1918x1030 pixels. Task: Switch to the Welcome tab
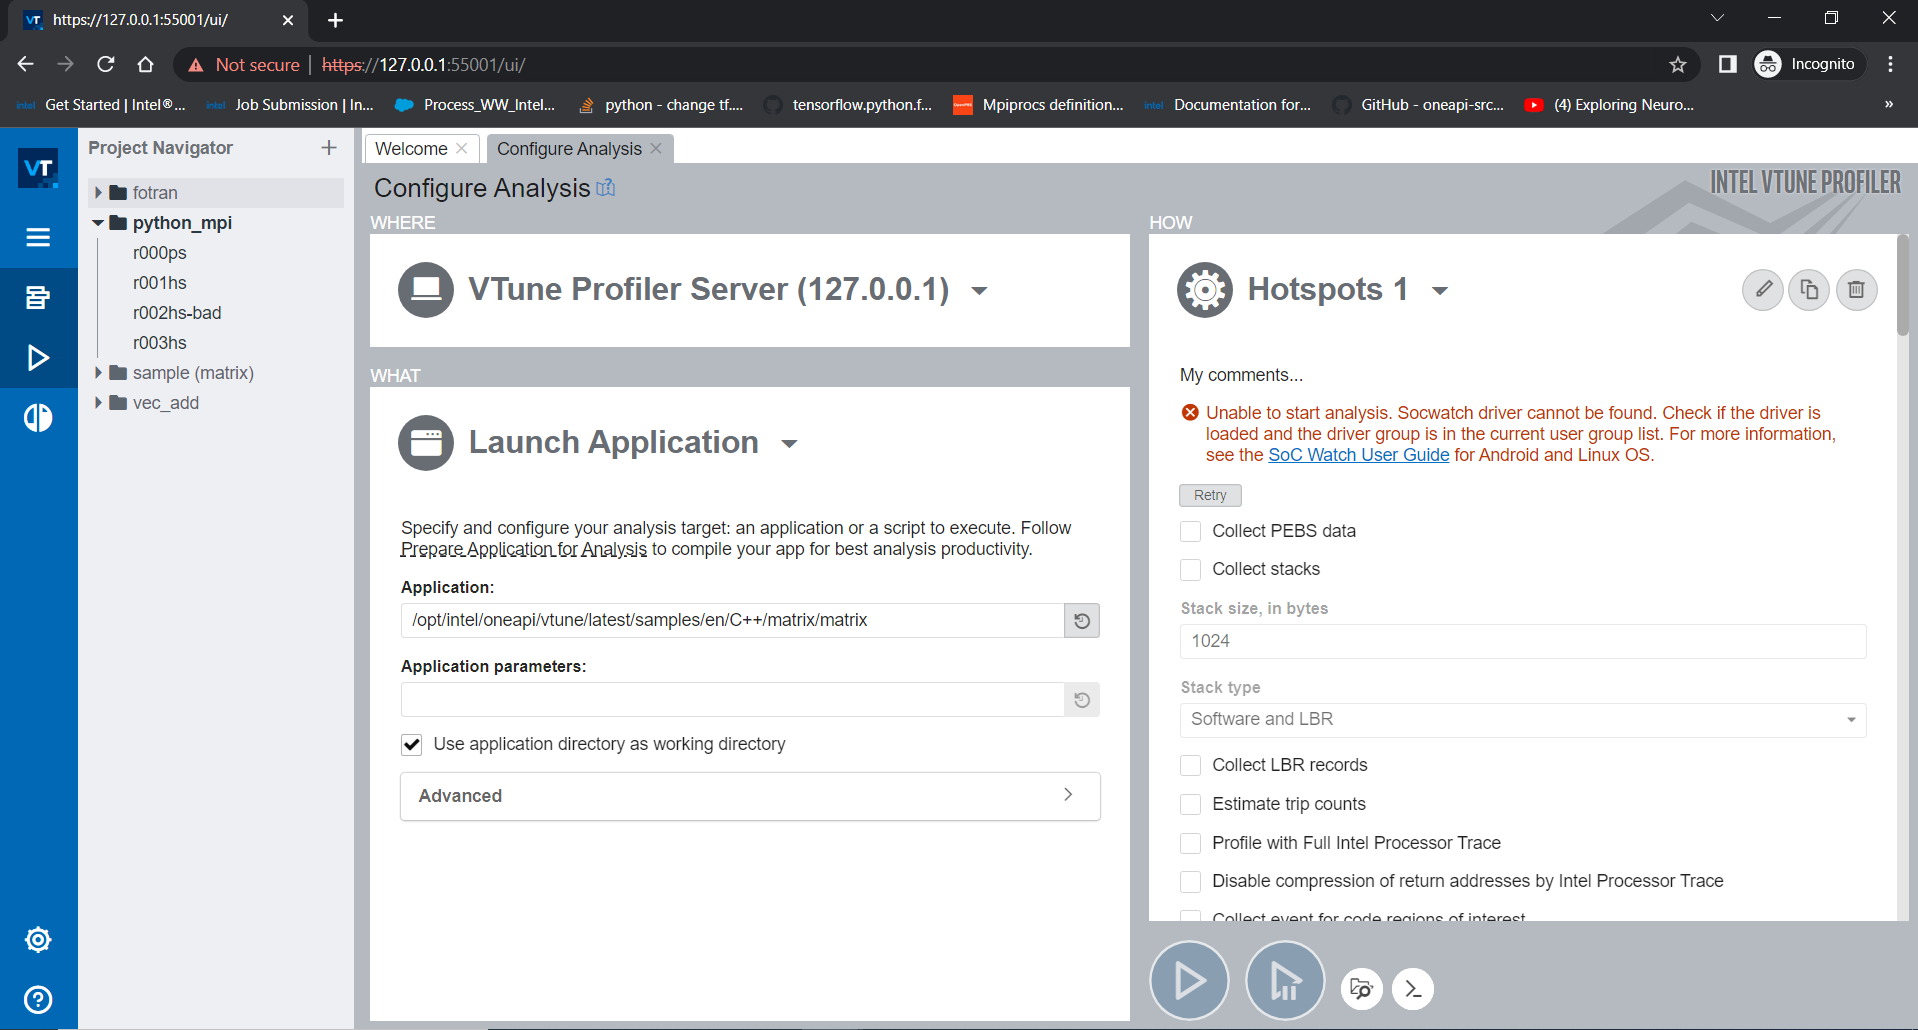tap(411, 149)
